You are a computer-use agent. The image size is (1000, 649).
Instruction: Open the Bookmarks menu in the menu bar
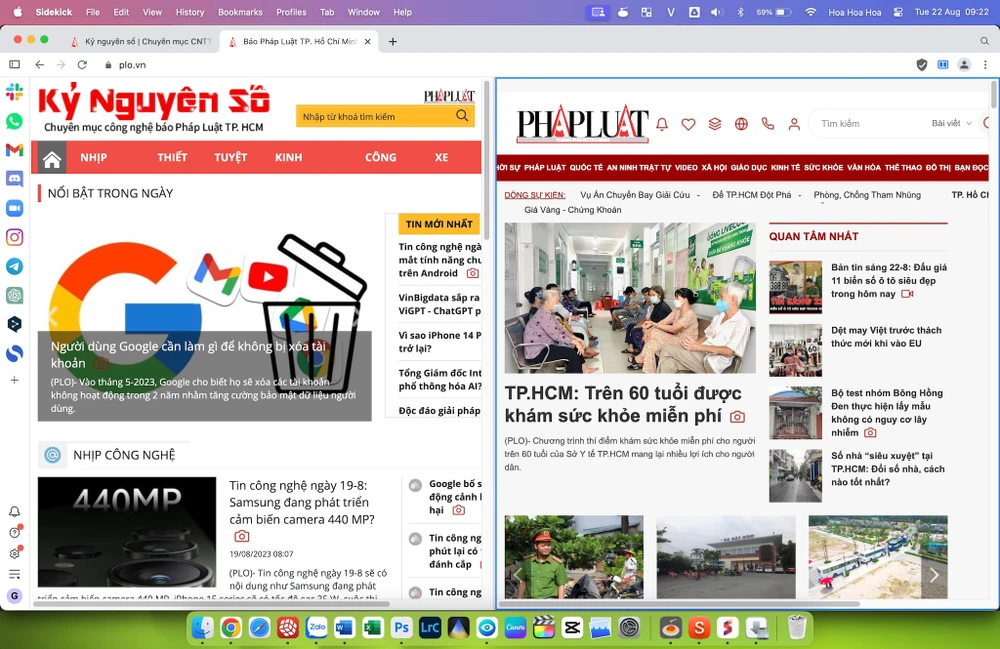(240, 12)
